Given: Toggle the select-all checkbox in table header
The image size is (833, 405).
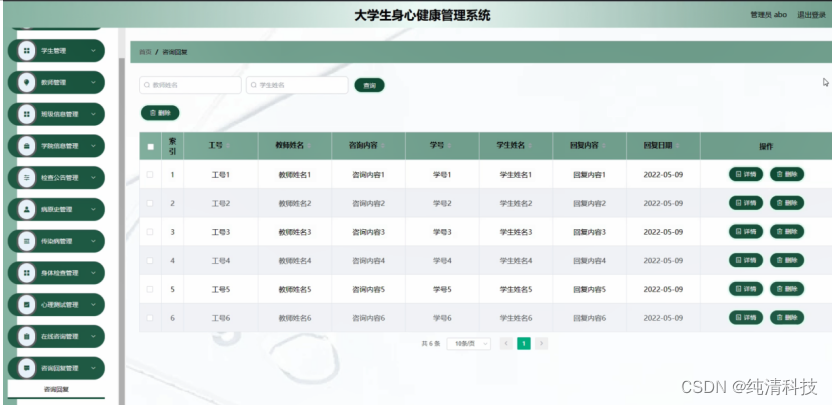Looking at the screenshot, I should click(x=150, y=147).
